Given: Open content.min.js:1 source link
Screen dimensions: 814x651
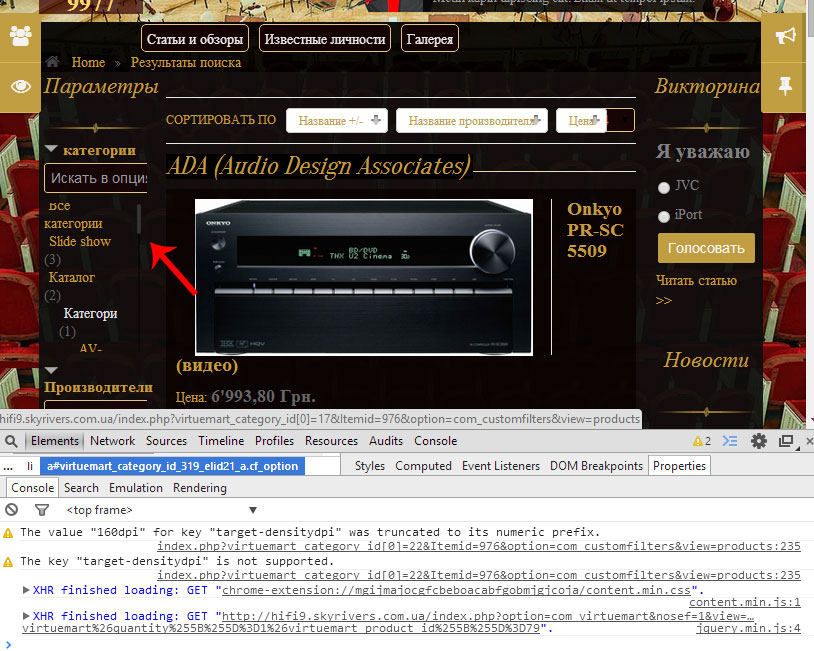Looking at the screenshot, I should pyautogui.click(x=745, y=602).
